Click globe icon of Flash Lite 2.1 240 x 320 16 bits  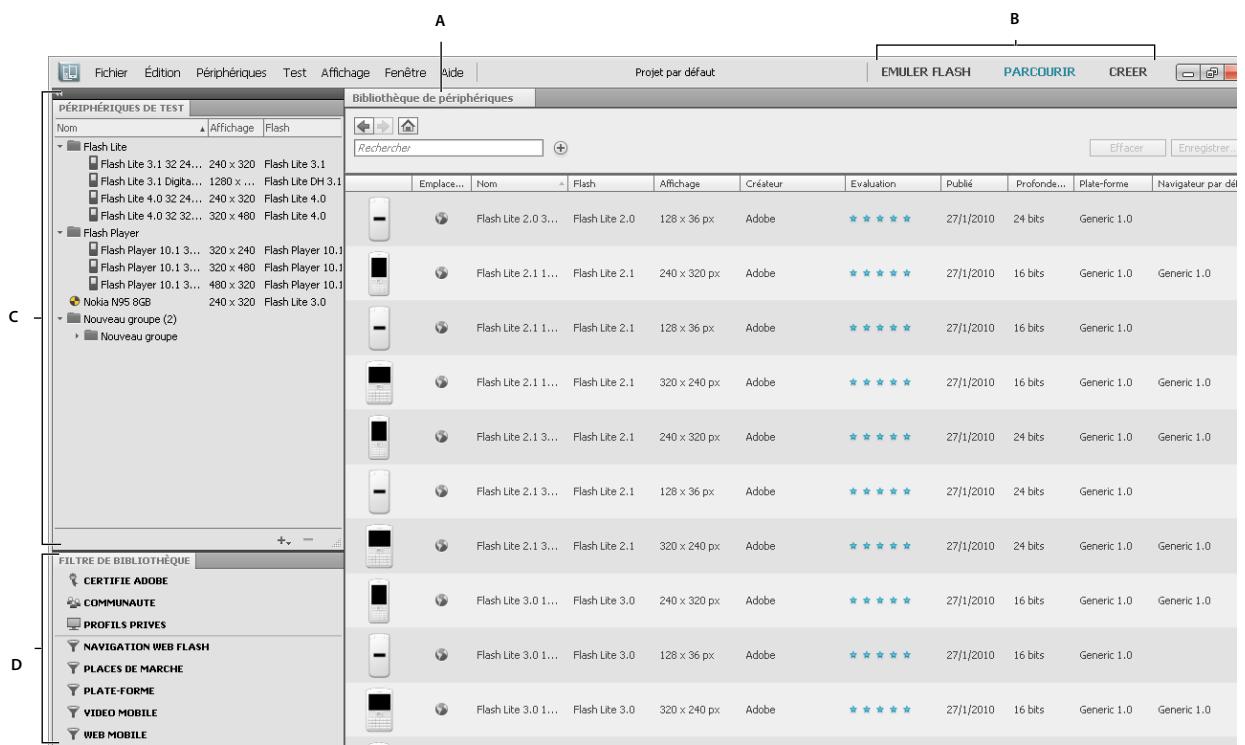pyautogui.click(x=440, y=273)
